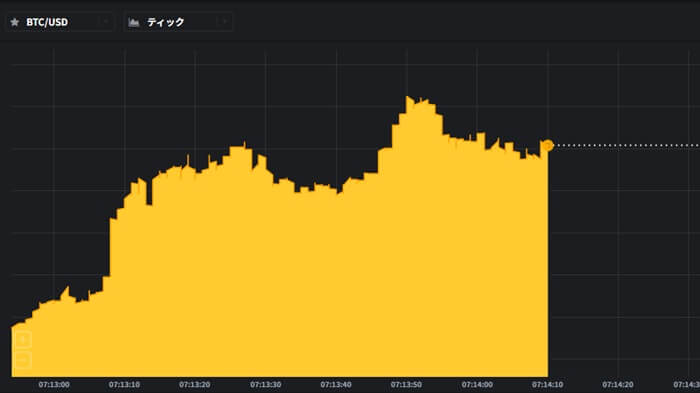Open the BTC/USD asset dropdown

pos(60,22)
